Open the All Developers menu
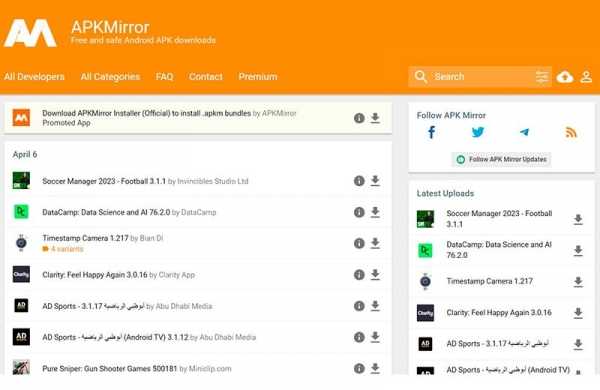Screen dimensions: 600x390 [x=34, y=77]
